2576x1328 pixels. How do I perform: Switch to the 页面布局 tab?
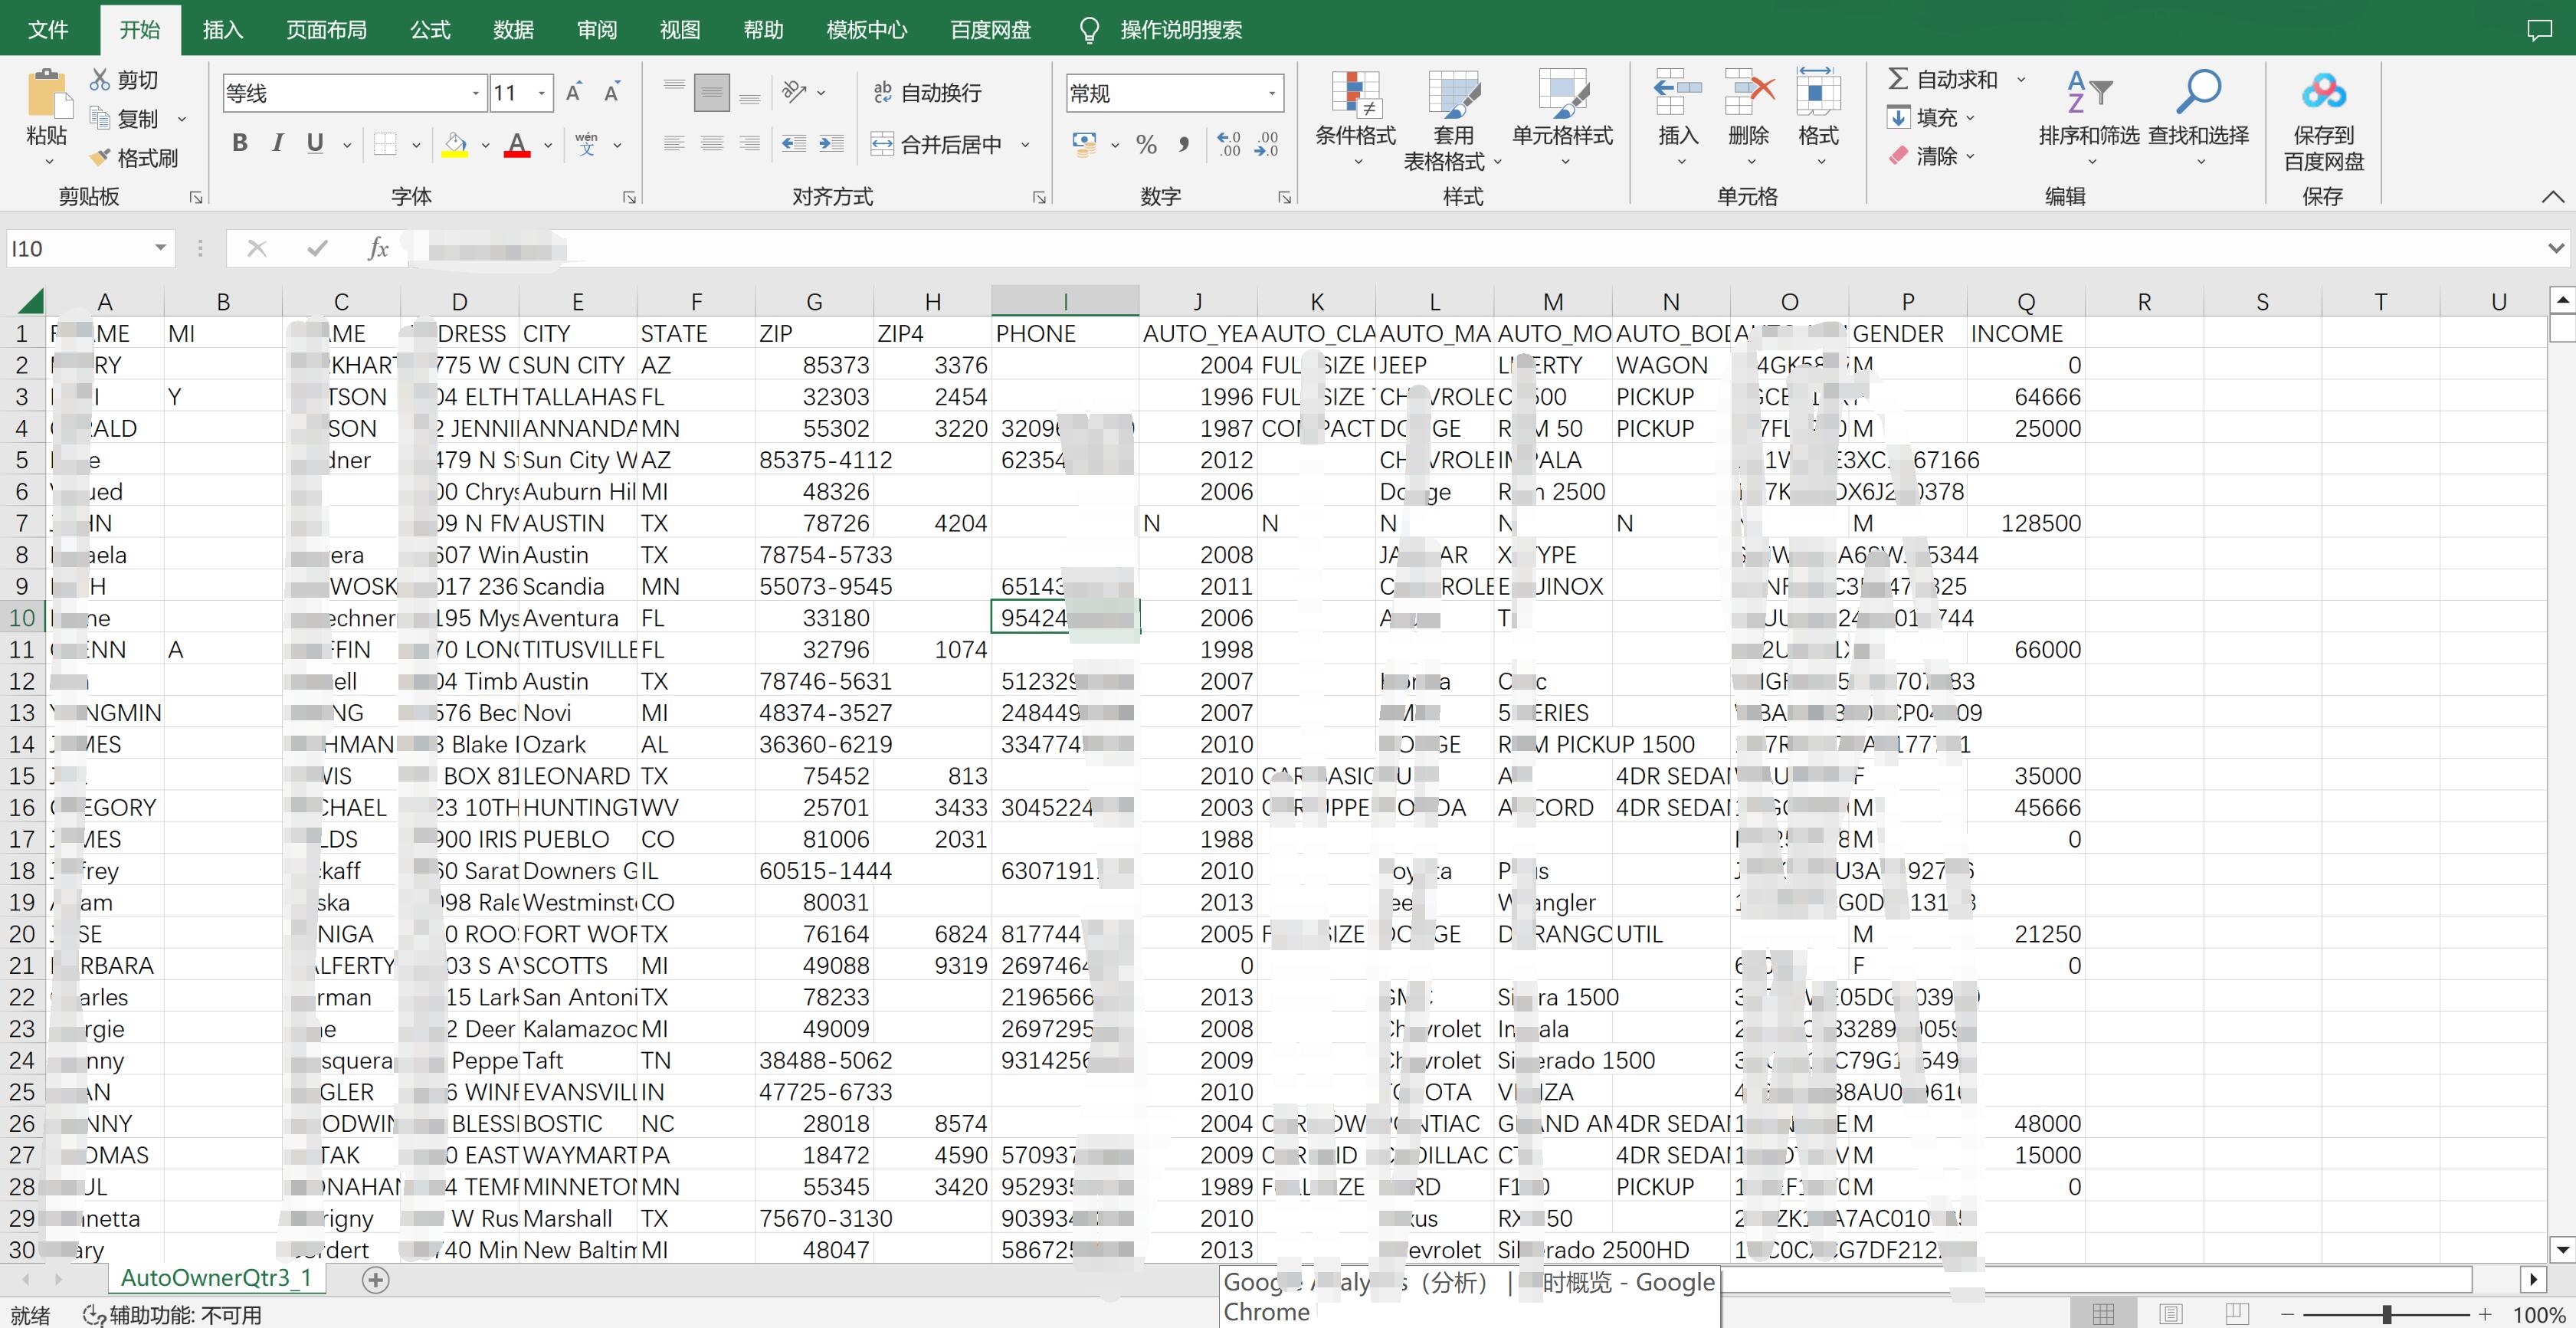(326, 30)
